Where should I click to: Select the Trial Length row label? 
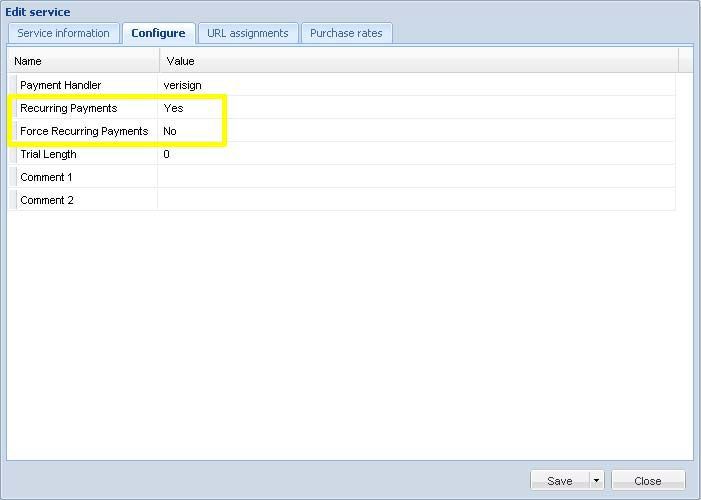pos(48,154)
